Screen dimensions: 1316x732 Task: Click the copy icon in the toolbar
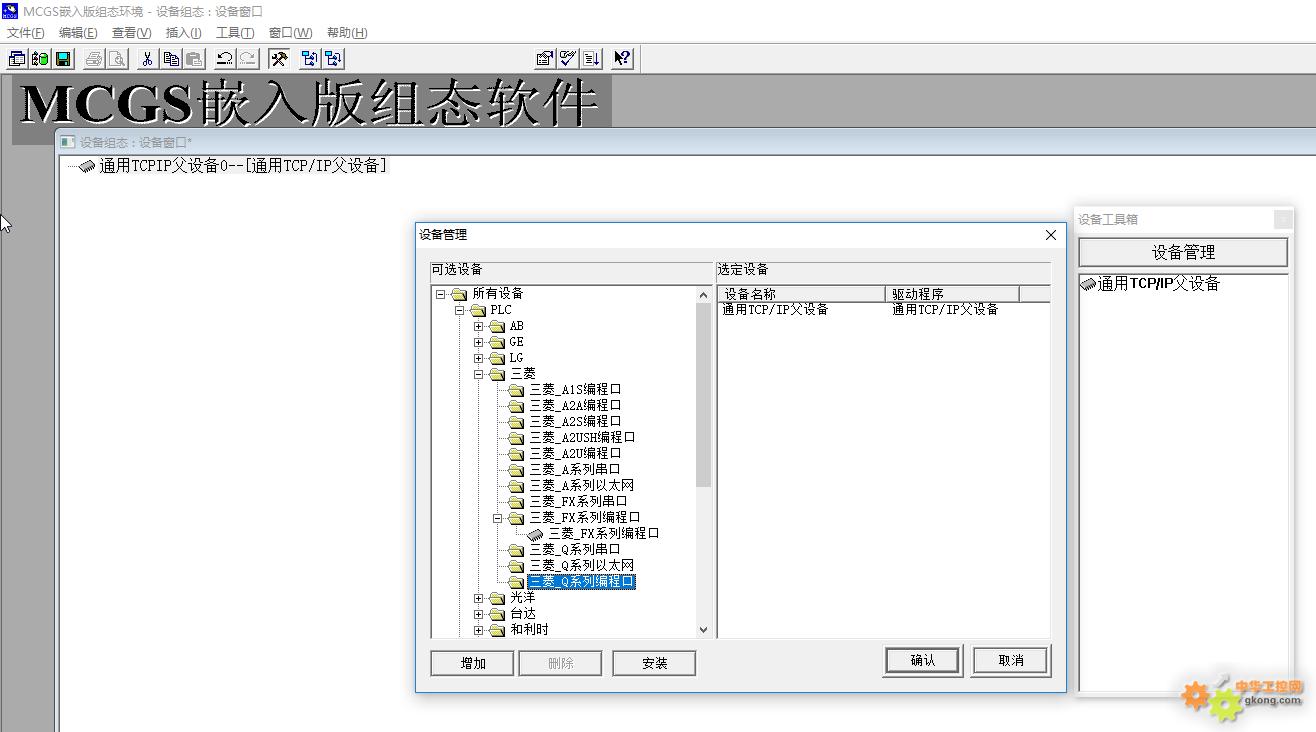point(171,59)
